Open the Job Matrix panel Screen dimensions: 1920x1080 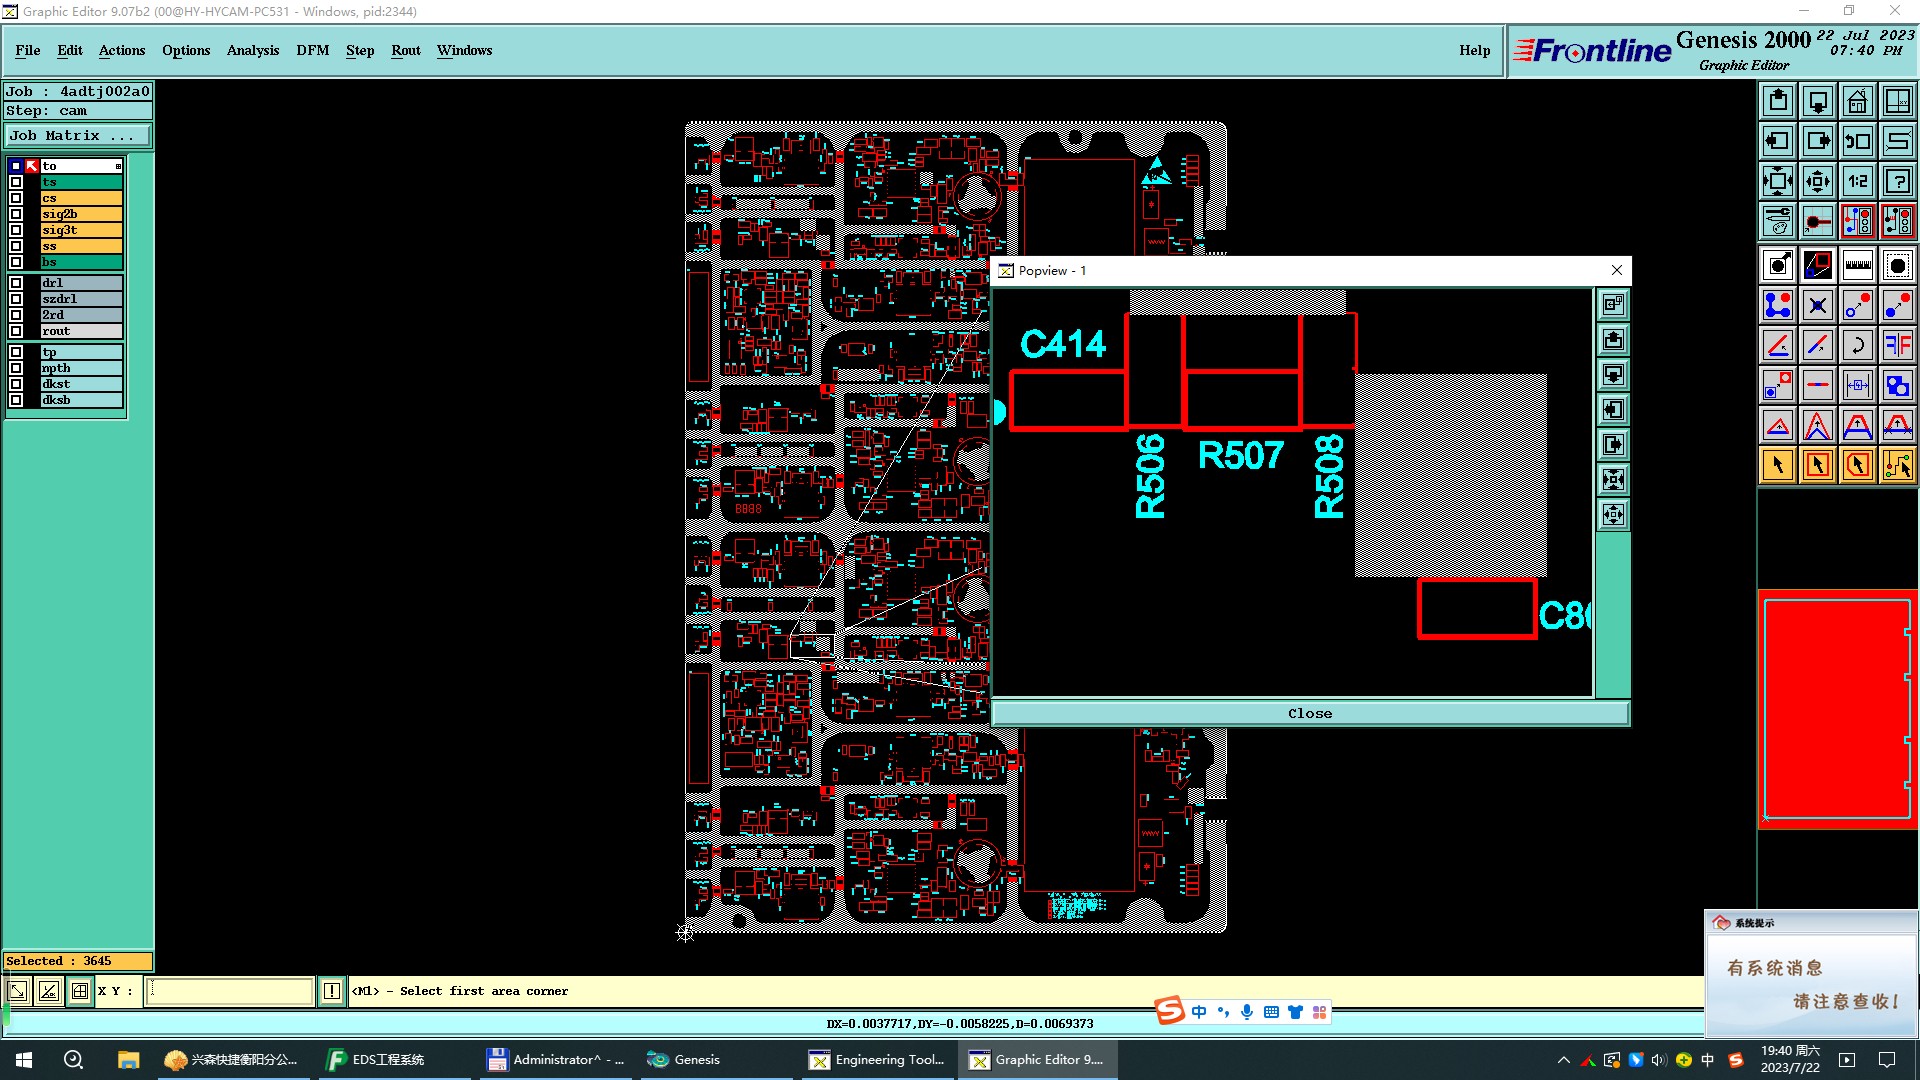77,136
